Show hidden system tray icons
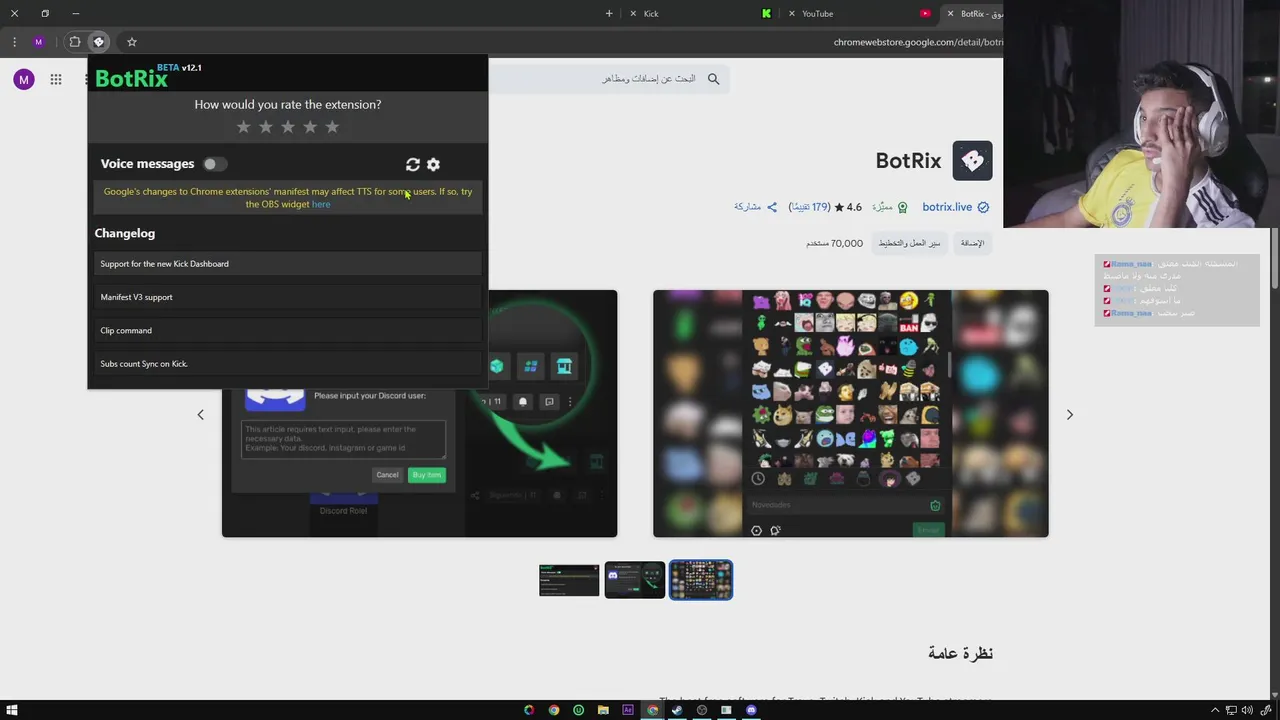The image size is (1280, 720). (x=1215, y=710)
